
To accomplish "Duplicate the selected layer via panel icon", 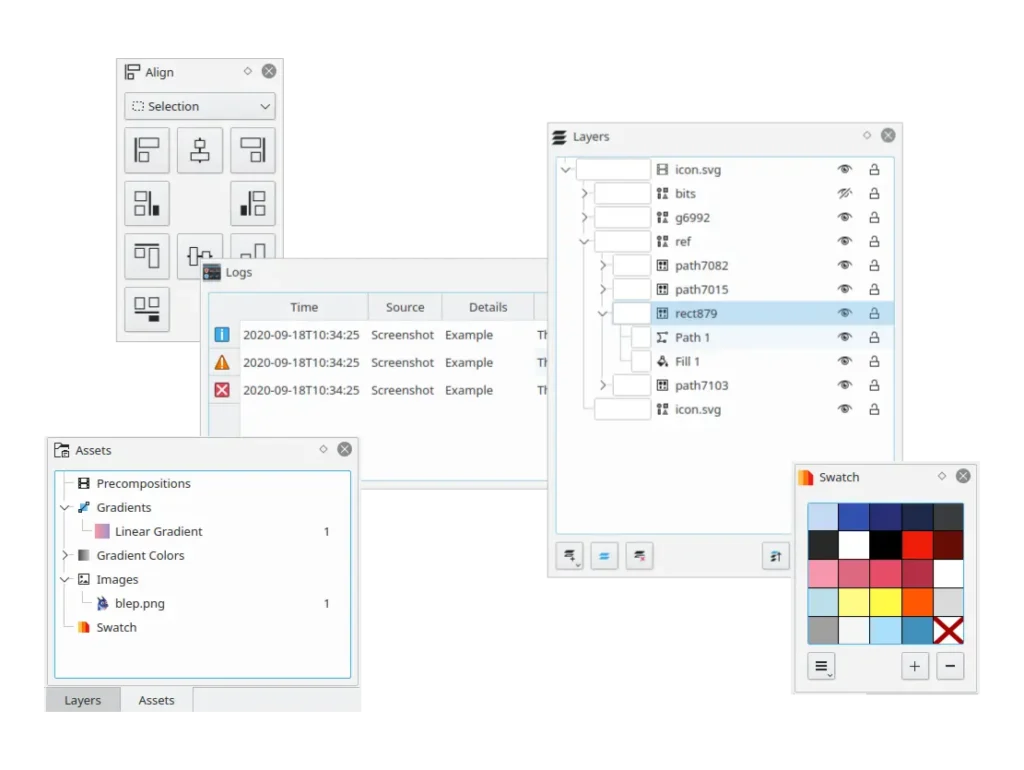I will pyautogui.click(x=604, y=556).
